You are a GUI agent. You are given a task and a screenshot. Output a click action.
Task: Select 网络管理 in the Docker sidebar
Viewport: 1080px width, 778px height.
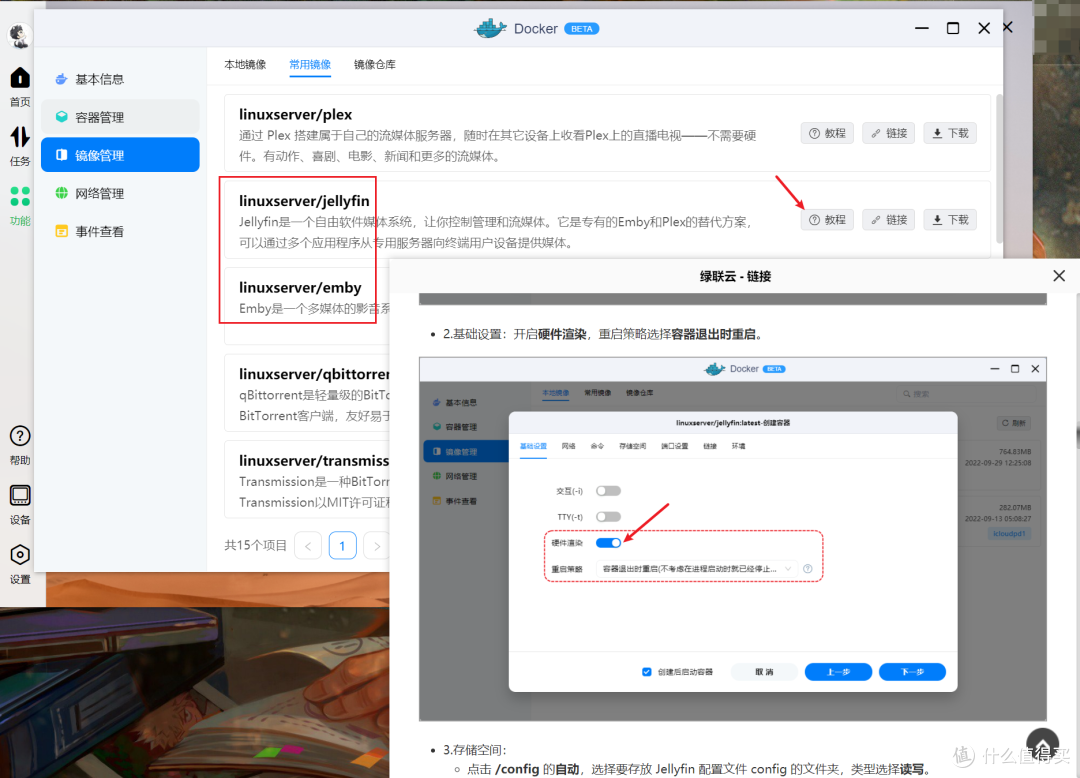[120, 193]
